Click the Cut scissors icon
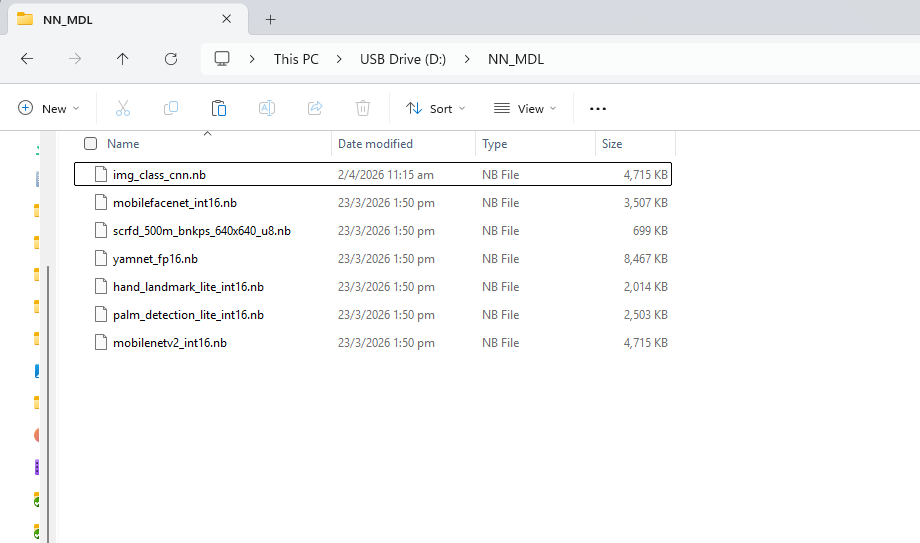This screenshot has height=543, width=920. (123, 108)
